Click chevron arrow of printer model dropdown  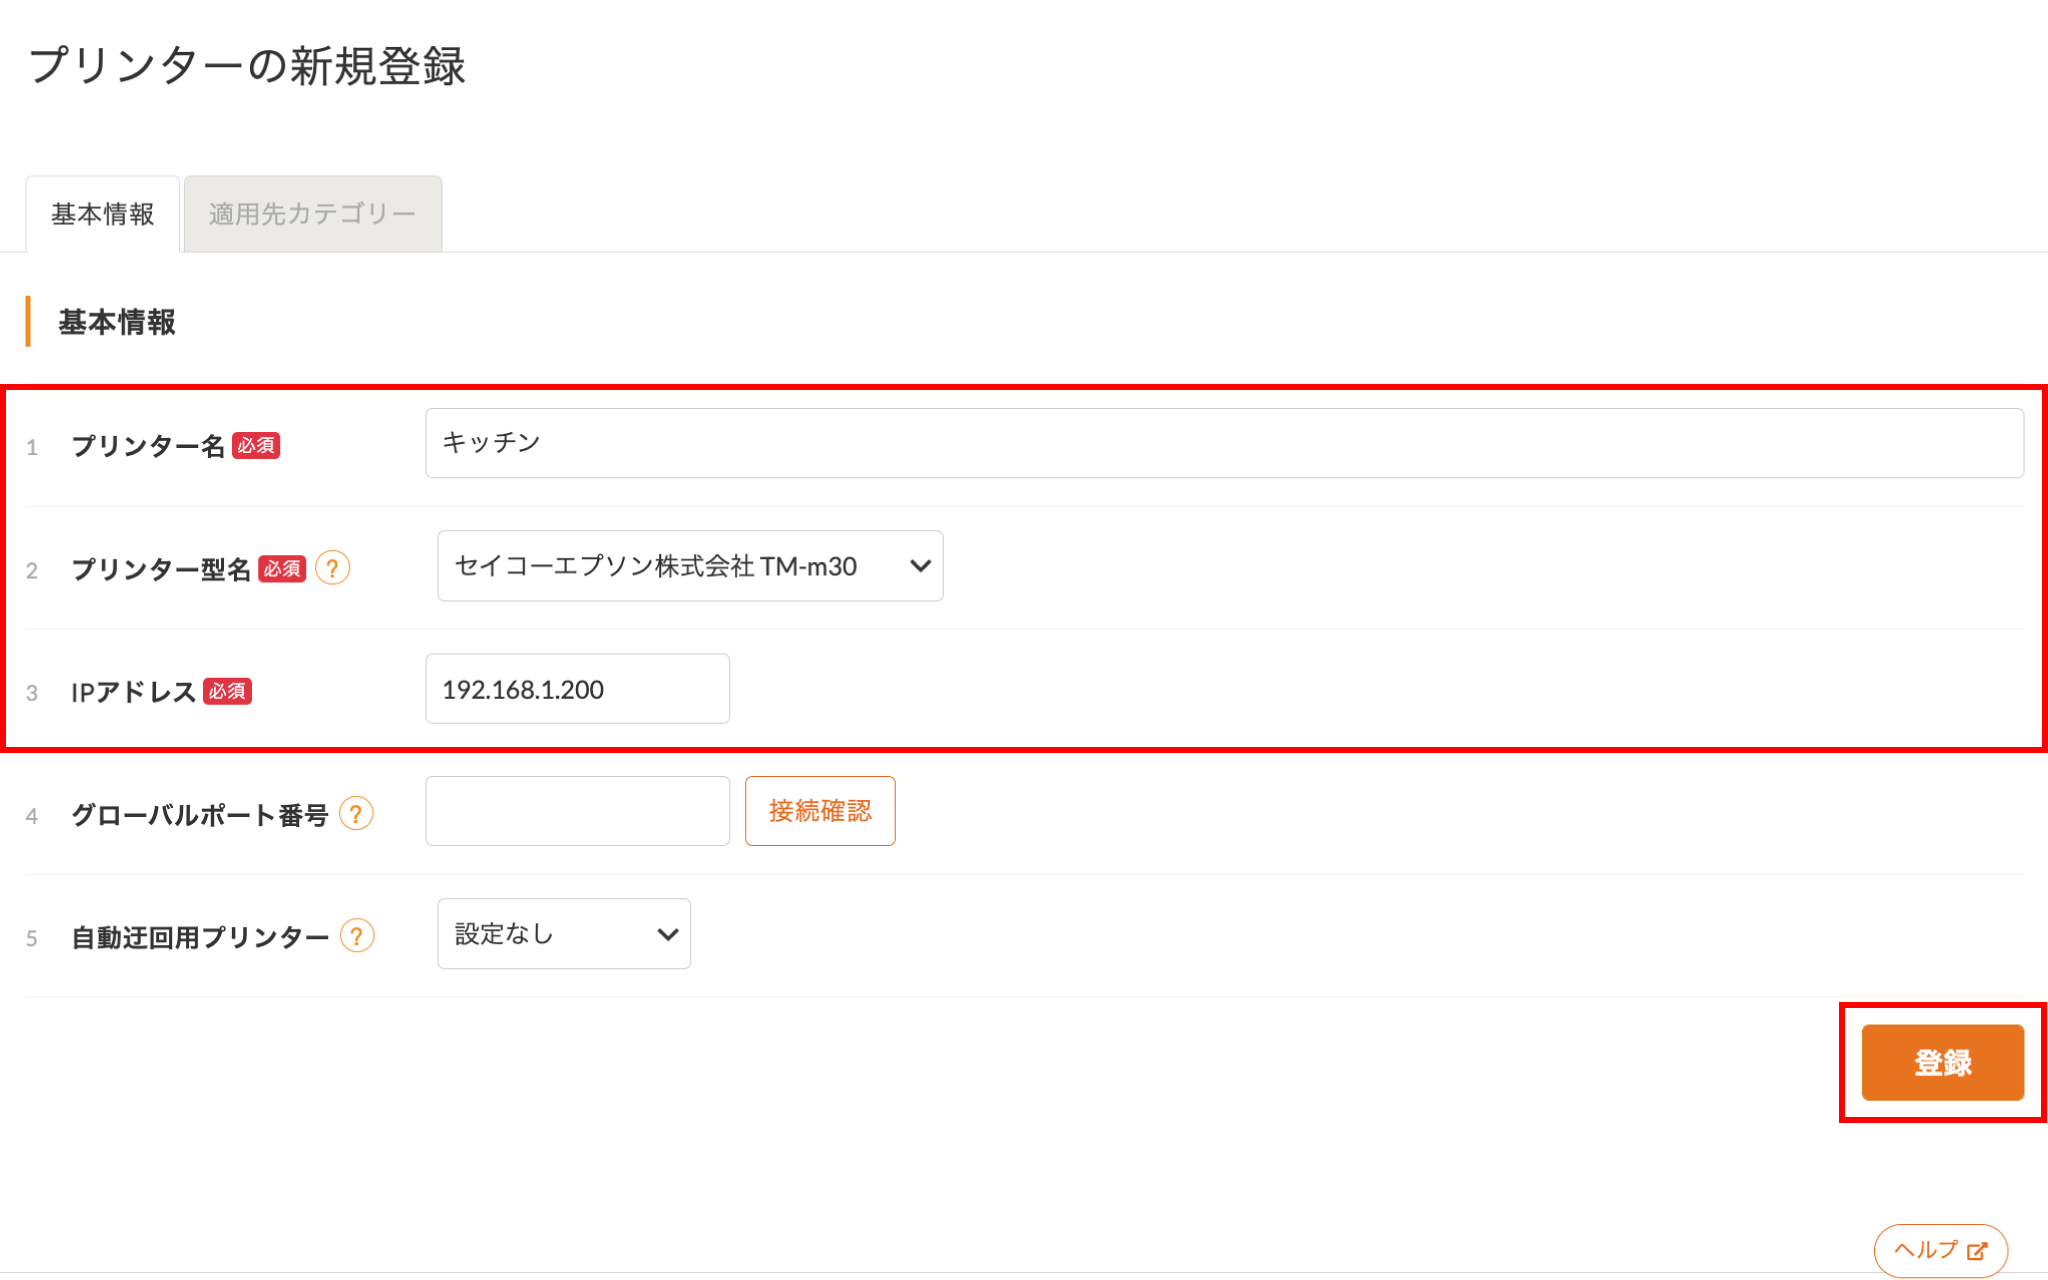point(920,566)
